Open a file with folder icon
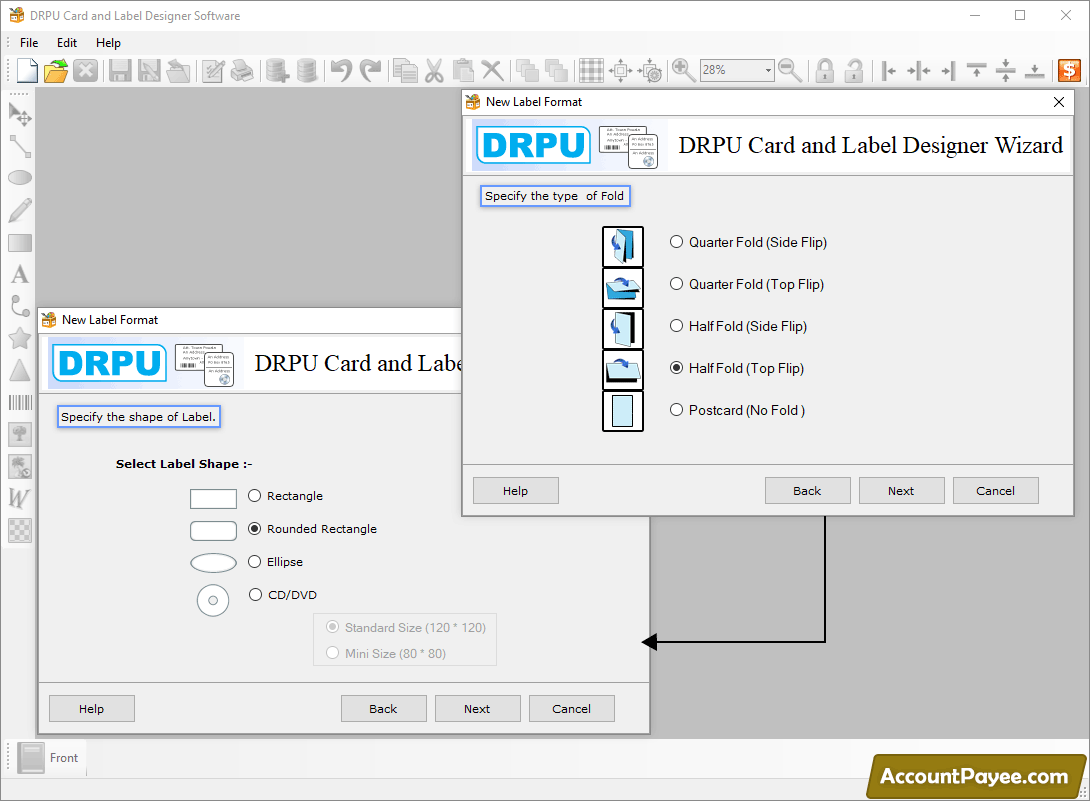The image size is (1090, 801). pos(56,70)
